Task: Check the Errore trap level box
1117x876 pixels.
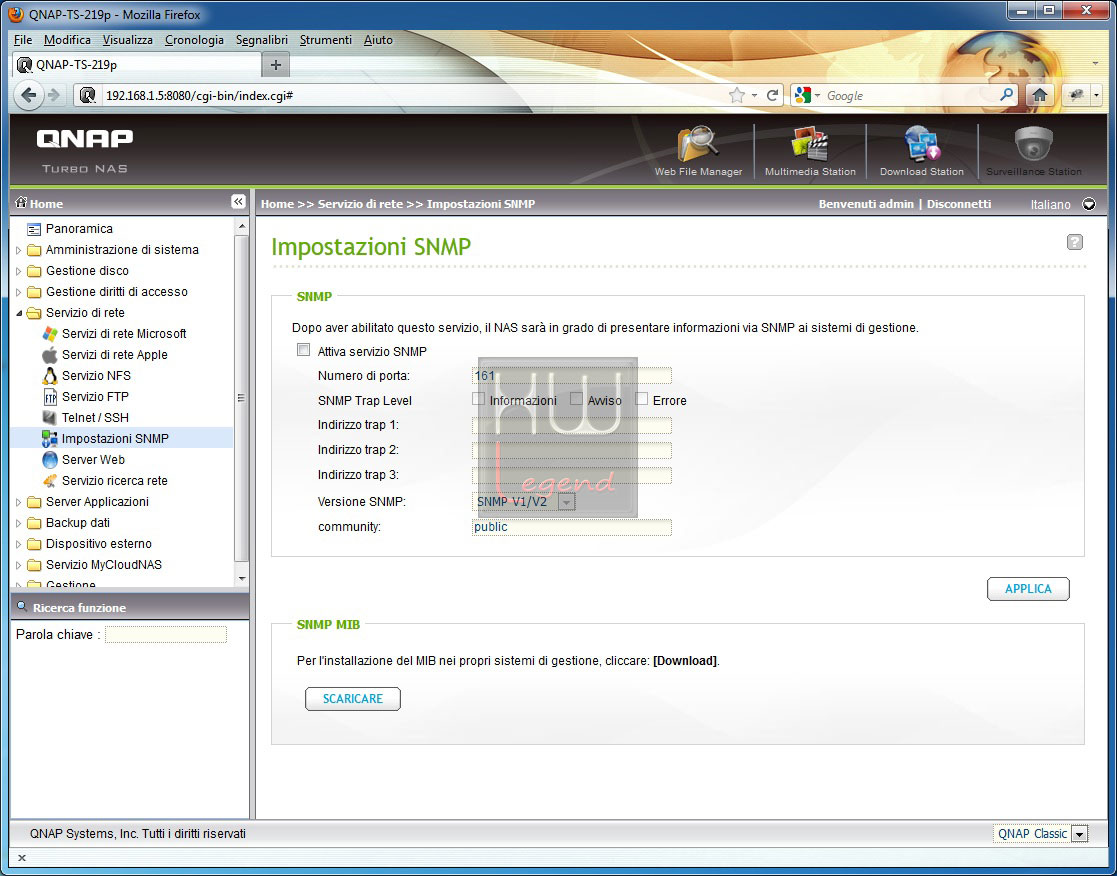Action: (642, 399)
